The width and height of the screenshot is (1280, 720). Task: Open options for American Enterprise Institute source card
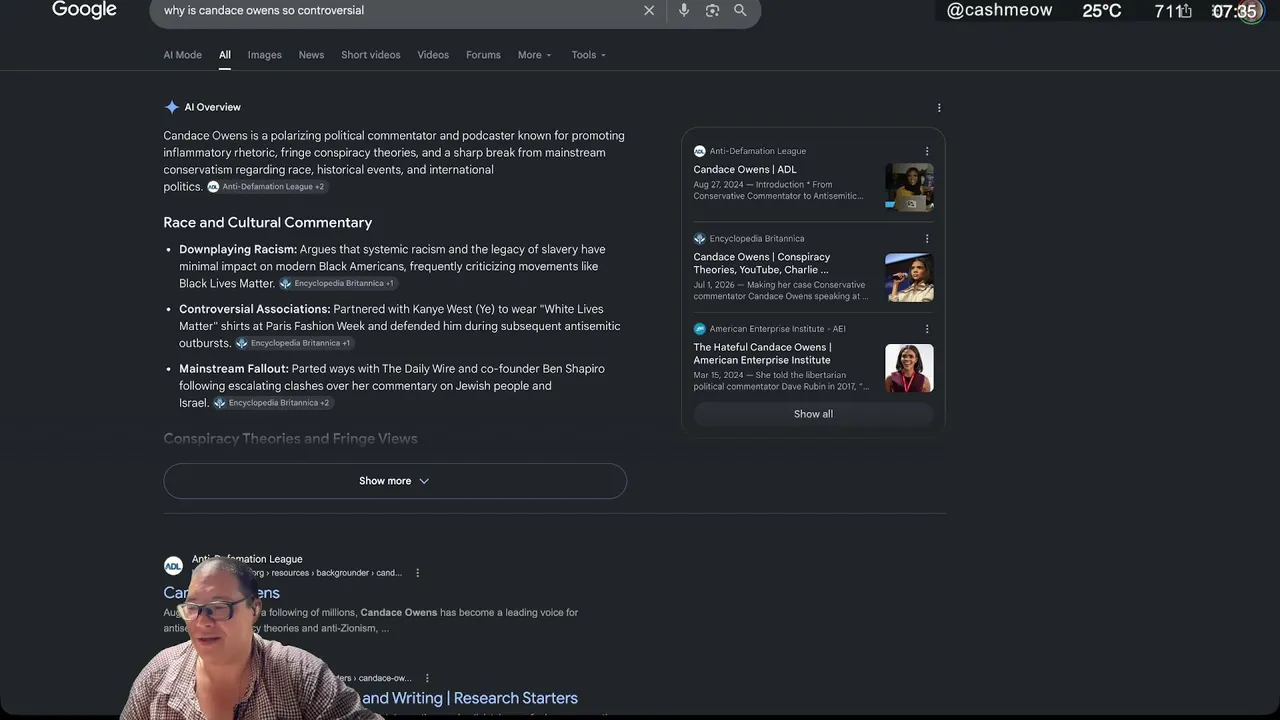(x=927, y=329)
